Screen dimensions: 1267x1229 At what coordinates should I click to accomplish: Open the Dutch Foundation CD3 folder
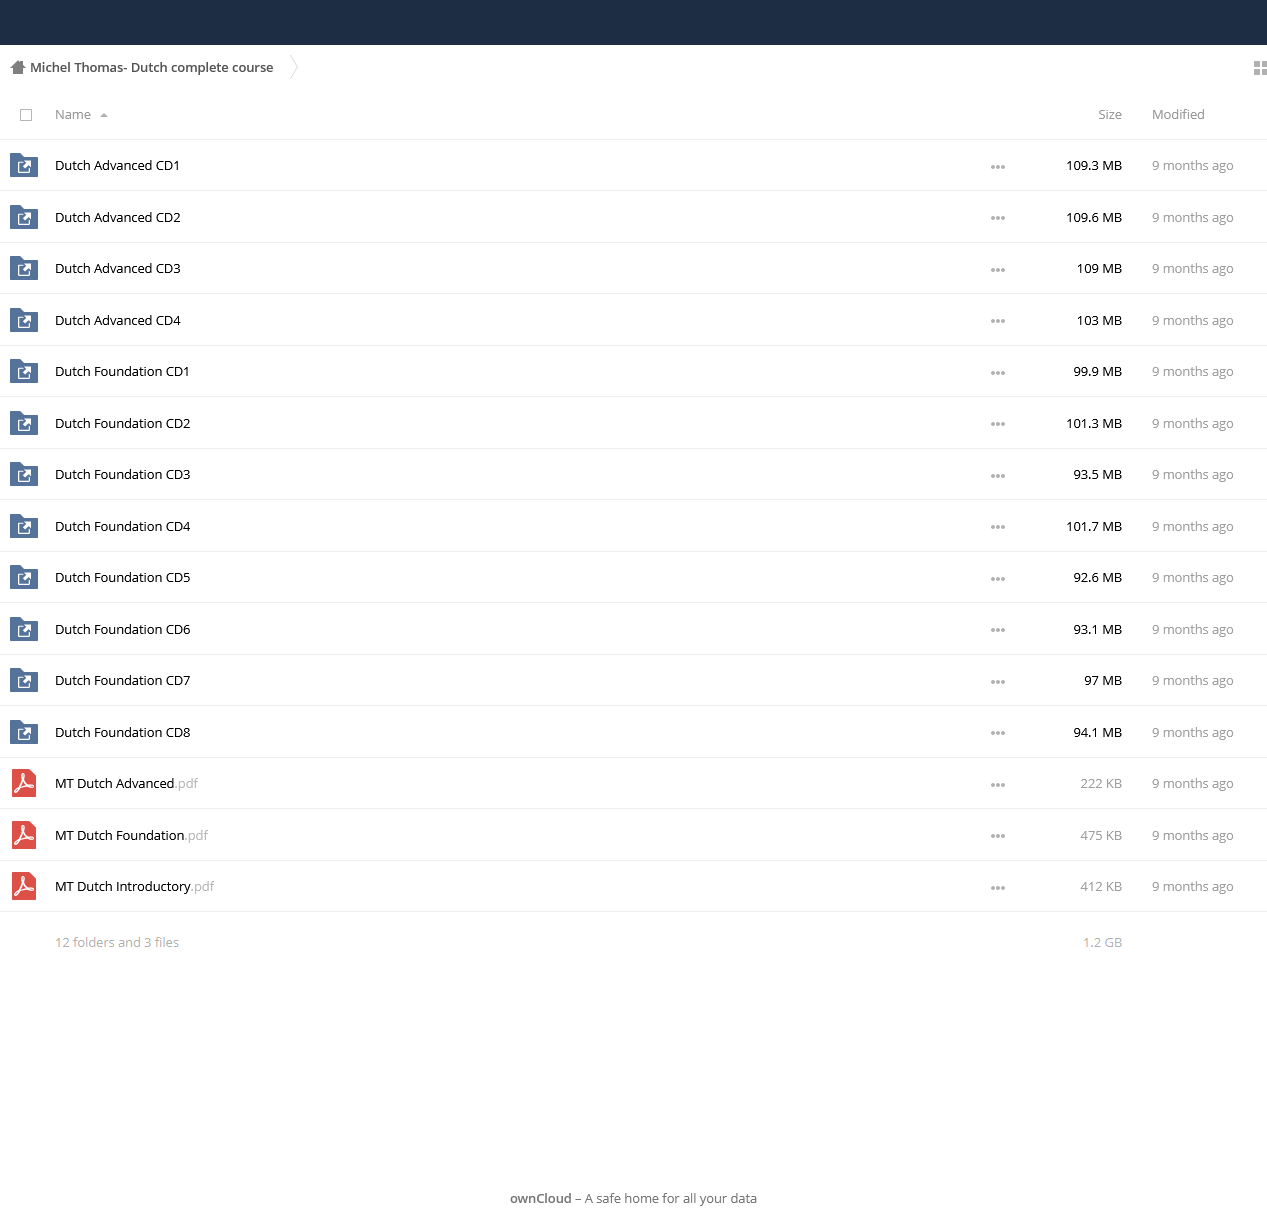[x=122, y=475]
